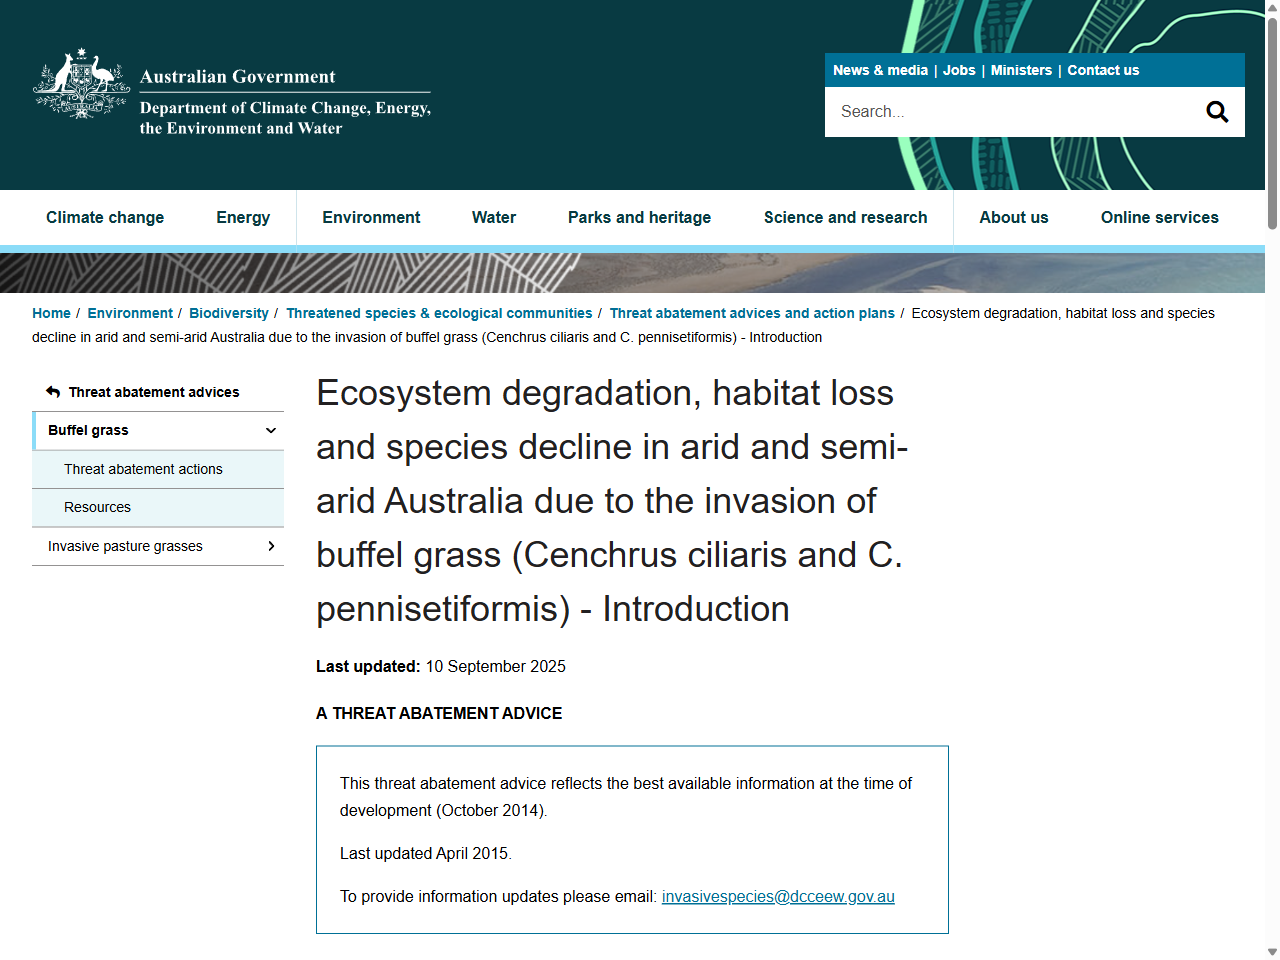This screenshot has height=960, width=1280.
Task: Open the Science and research menu
Action: click(846, 218)
